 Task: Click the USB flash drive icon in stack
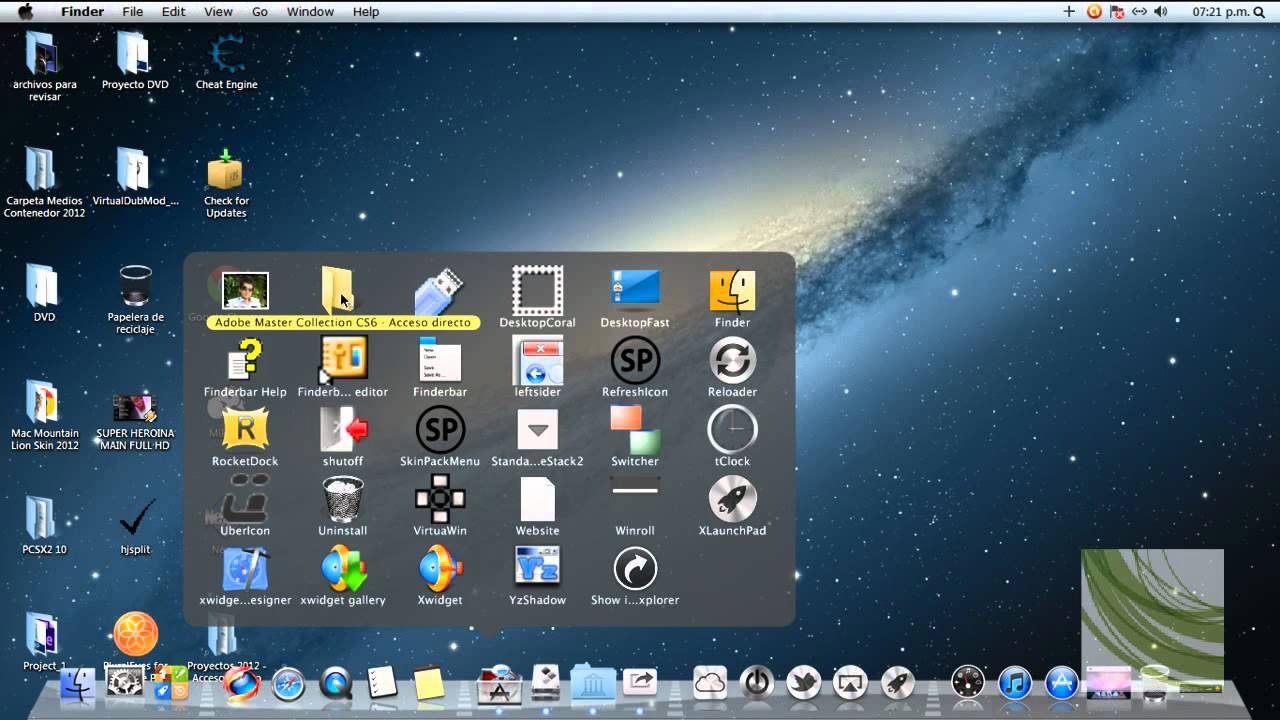tap(440, 291)
